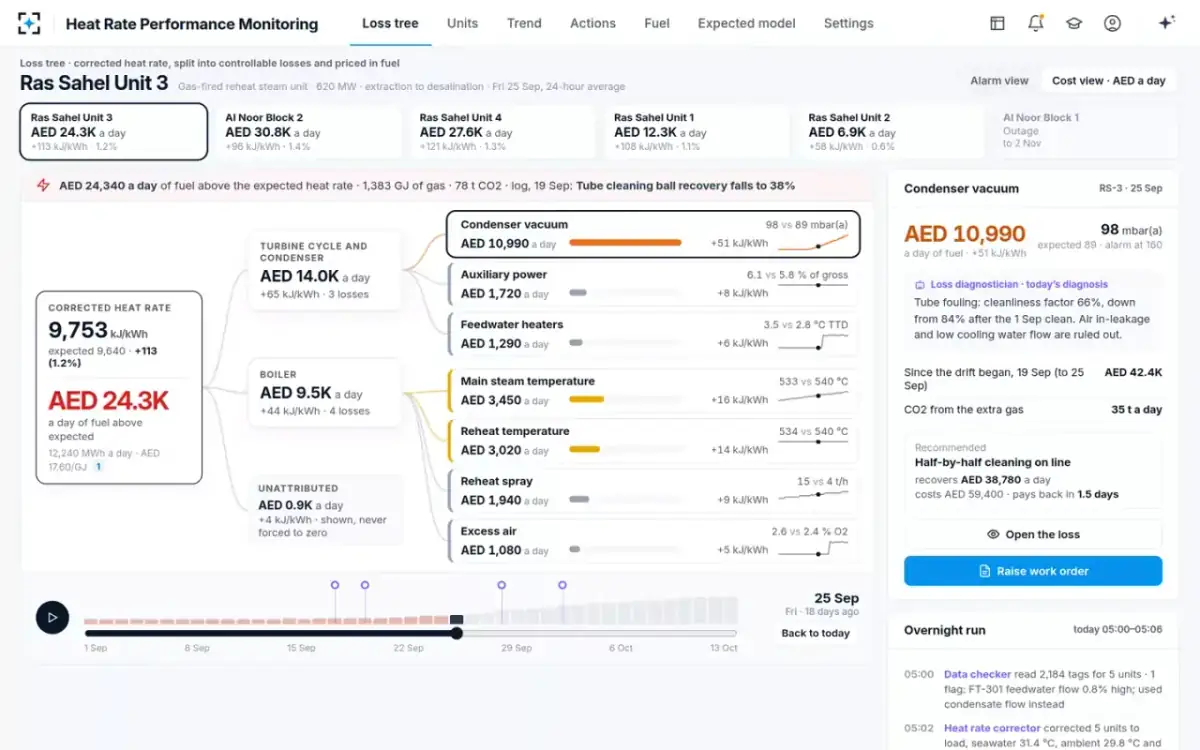Switch to Alarm view
The width and height of the screenshot is (1200, 750).
[x=999, y=81]
